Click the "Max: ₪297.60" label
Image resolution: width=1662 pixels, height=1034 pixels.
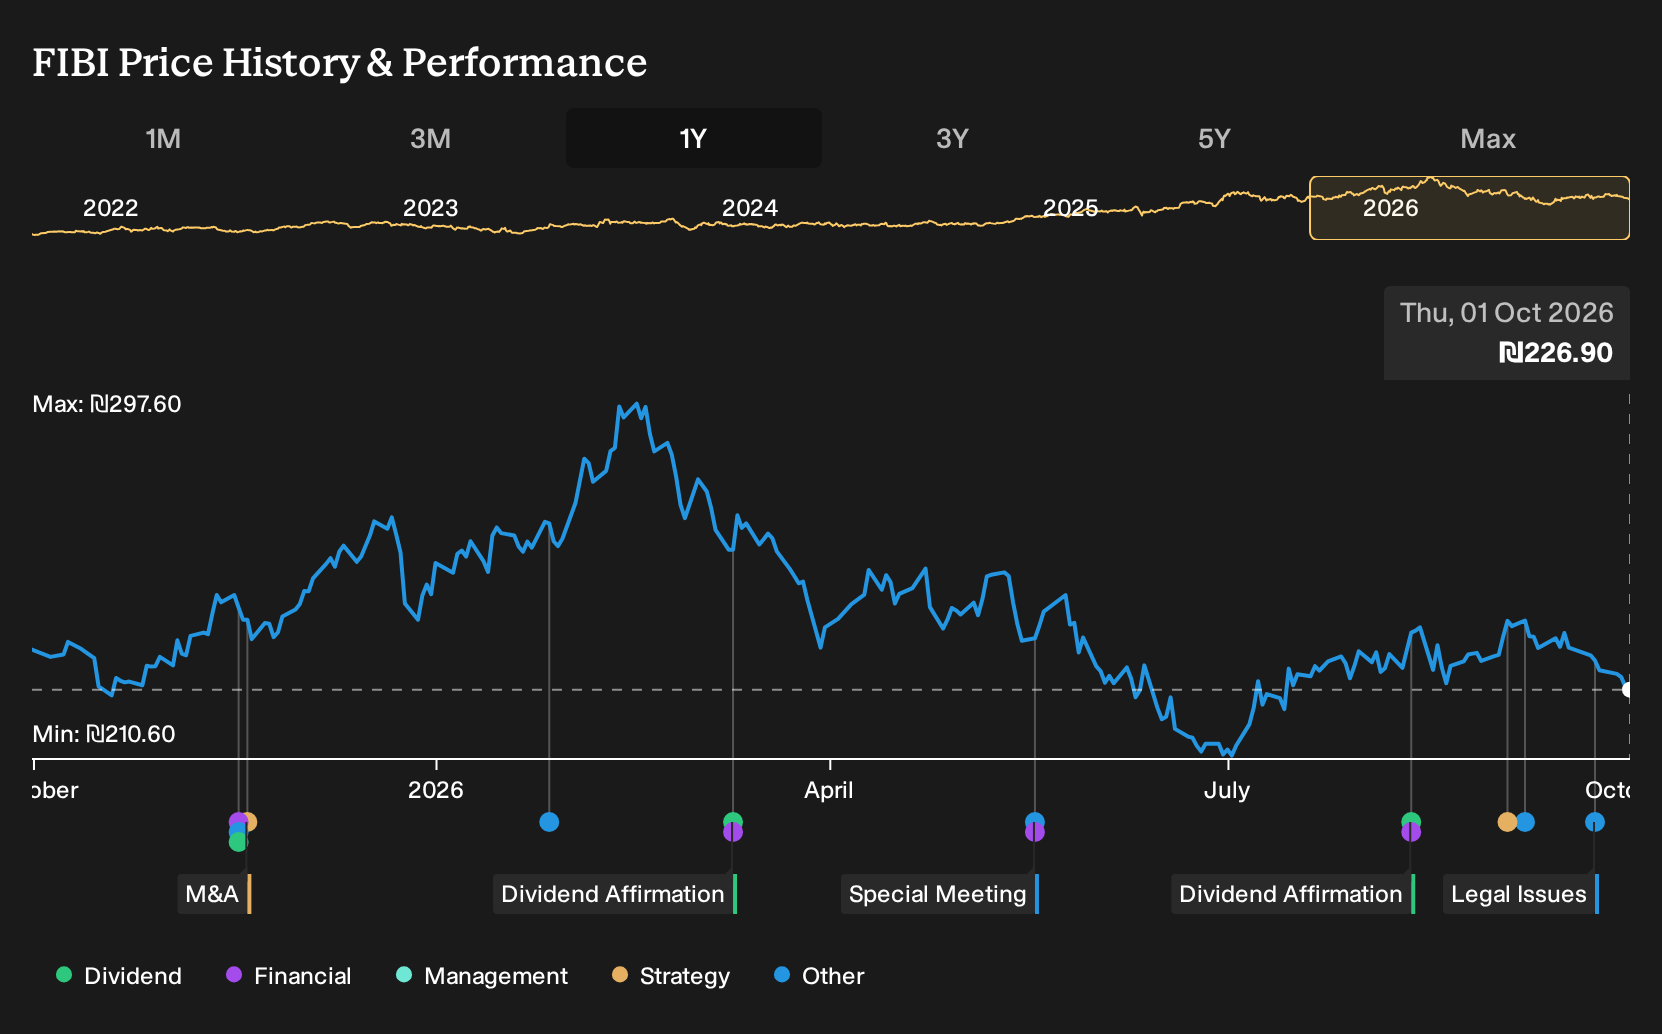(107, 404)
